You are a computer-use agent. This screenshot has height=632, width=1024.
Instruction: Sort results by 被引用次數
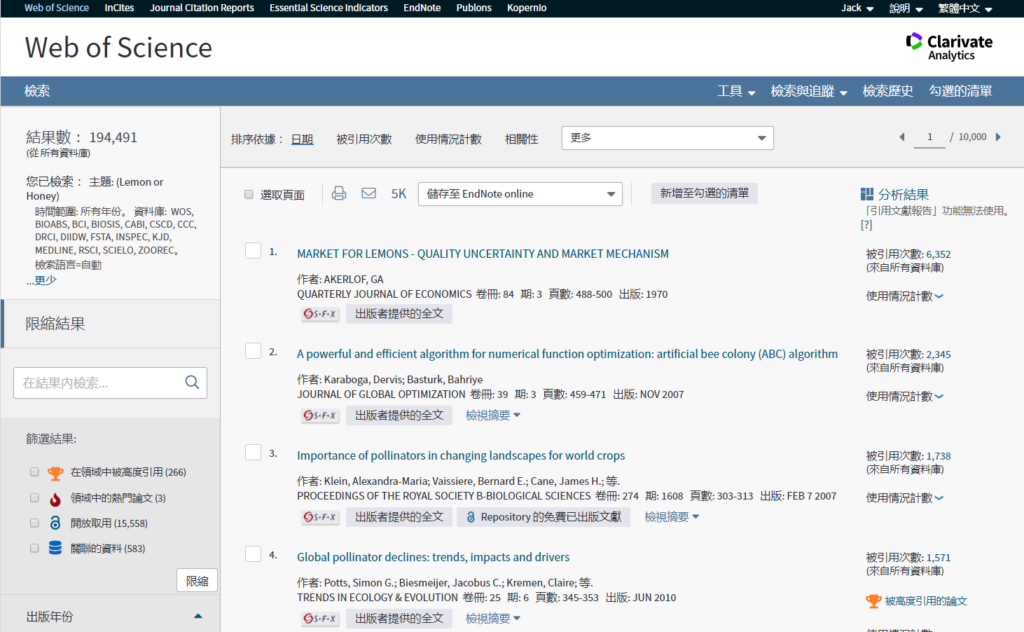click(x=364, y=139)
